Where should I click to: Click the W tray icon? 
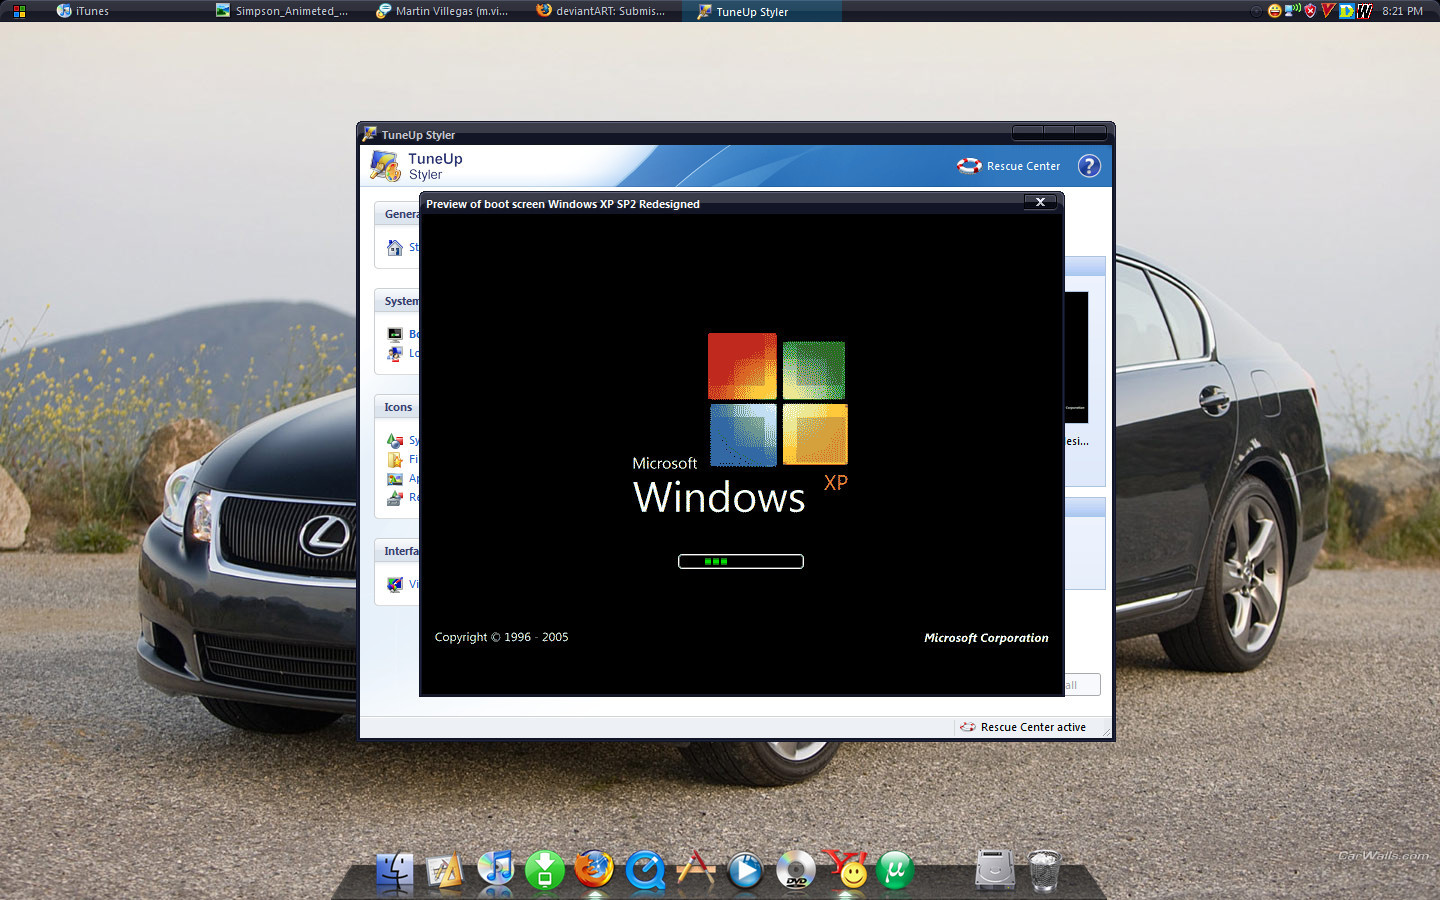pos(1364,11)
